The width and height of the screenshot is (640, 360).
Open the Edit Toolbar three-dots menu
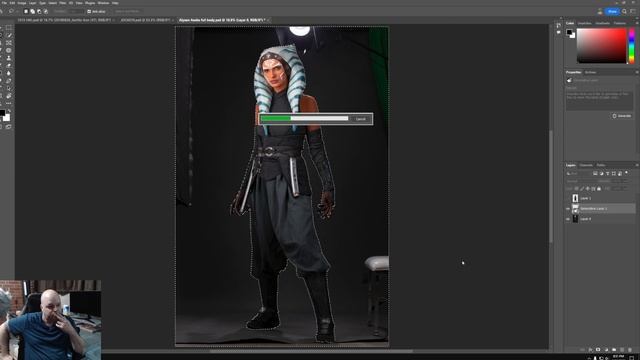pos(9,103)
